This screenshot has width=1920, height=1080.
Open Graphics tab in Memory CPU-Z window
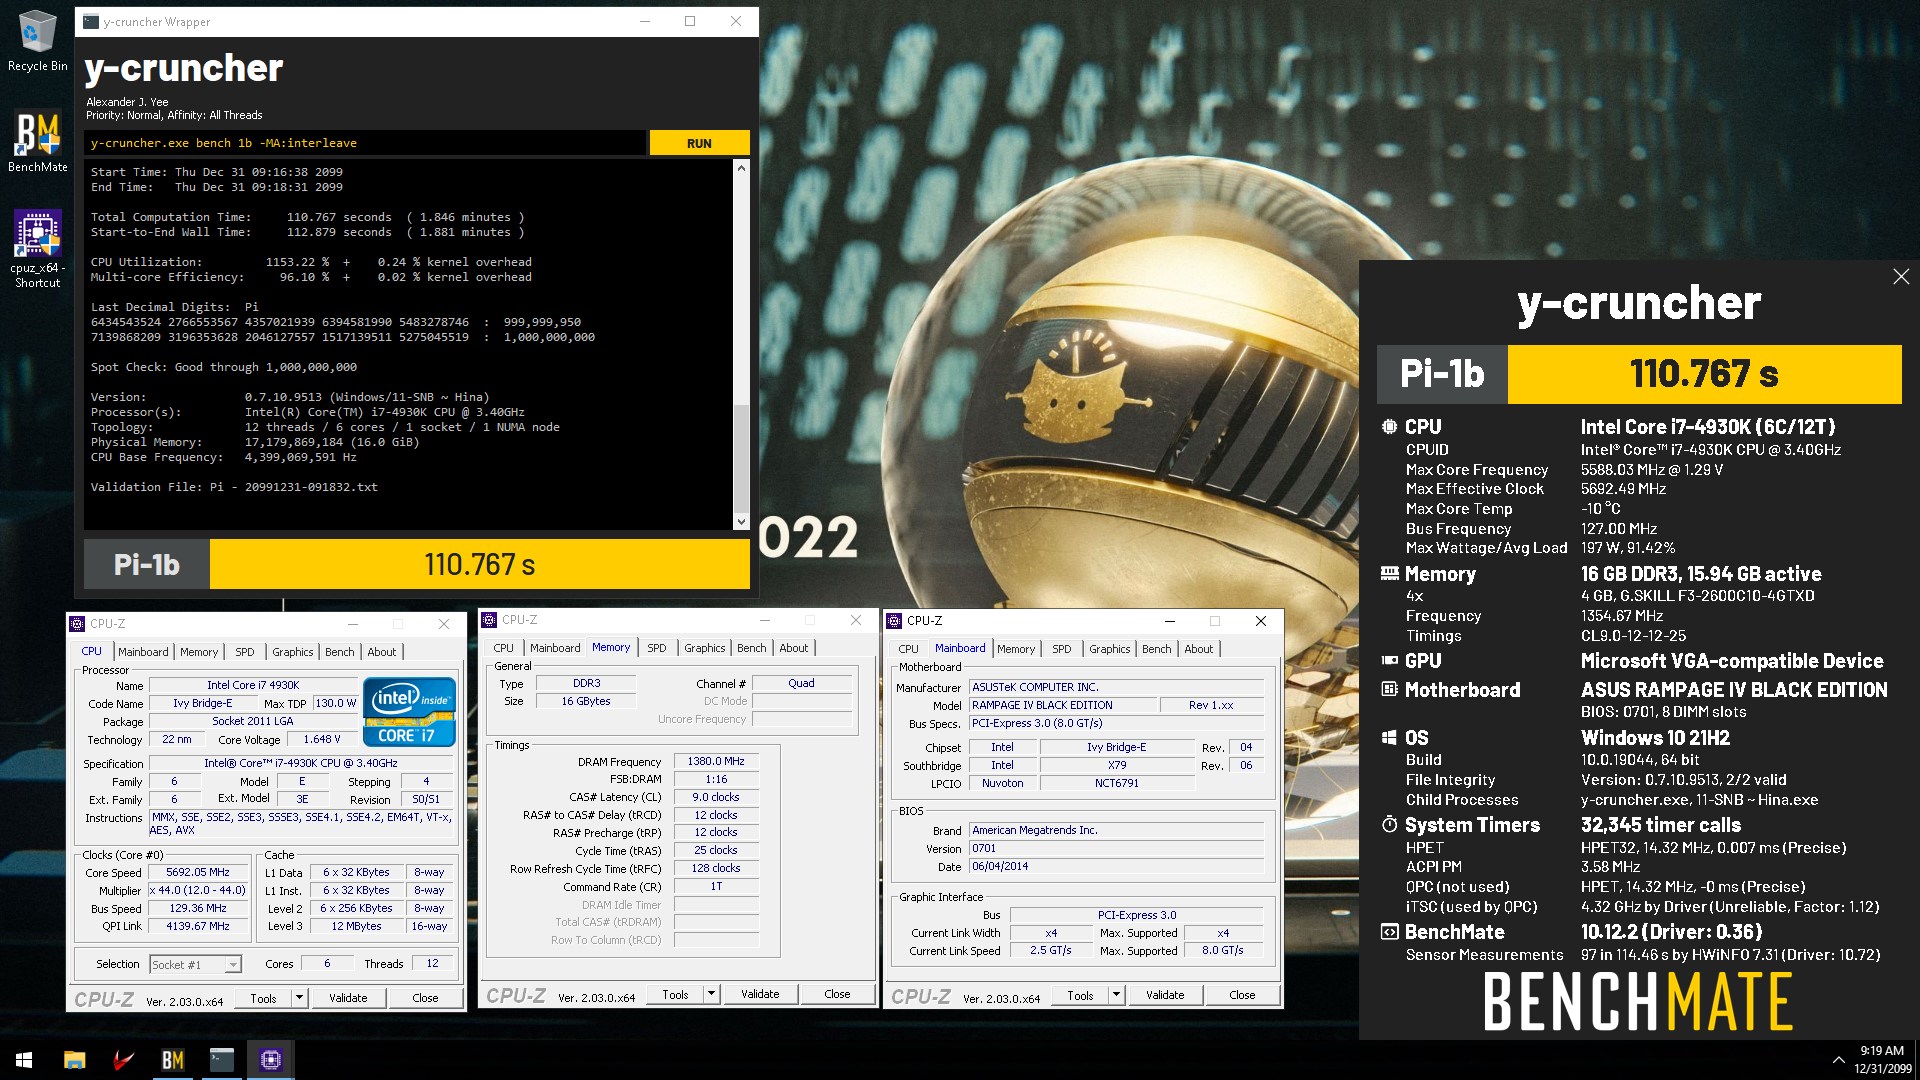[x=705, y=648]
